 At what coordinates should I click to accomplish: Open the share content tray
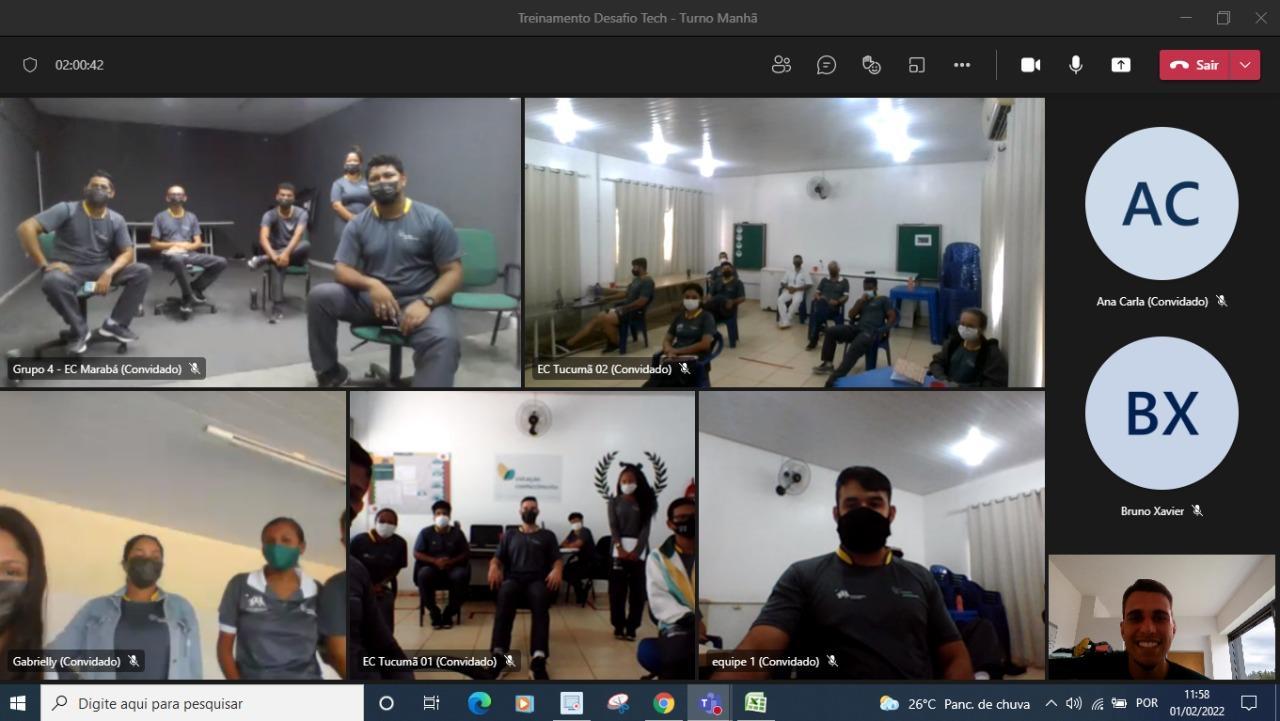1121,65
